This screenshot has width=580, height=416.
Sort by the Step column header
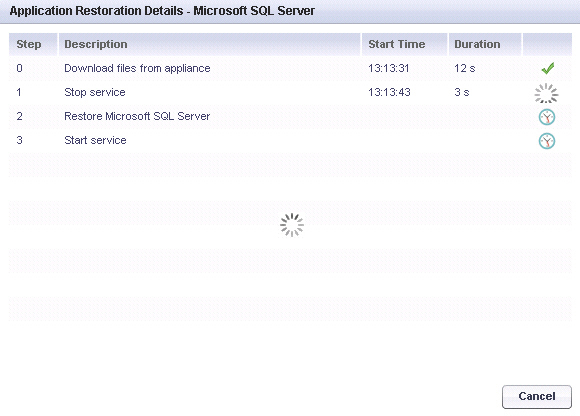click(x=33, y=44)
